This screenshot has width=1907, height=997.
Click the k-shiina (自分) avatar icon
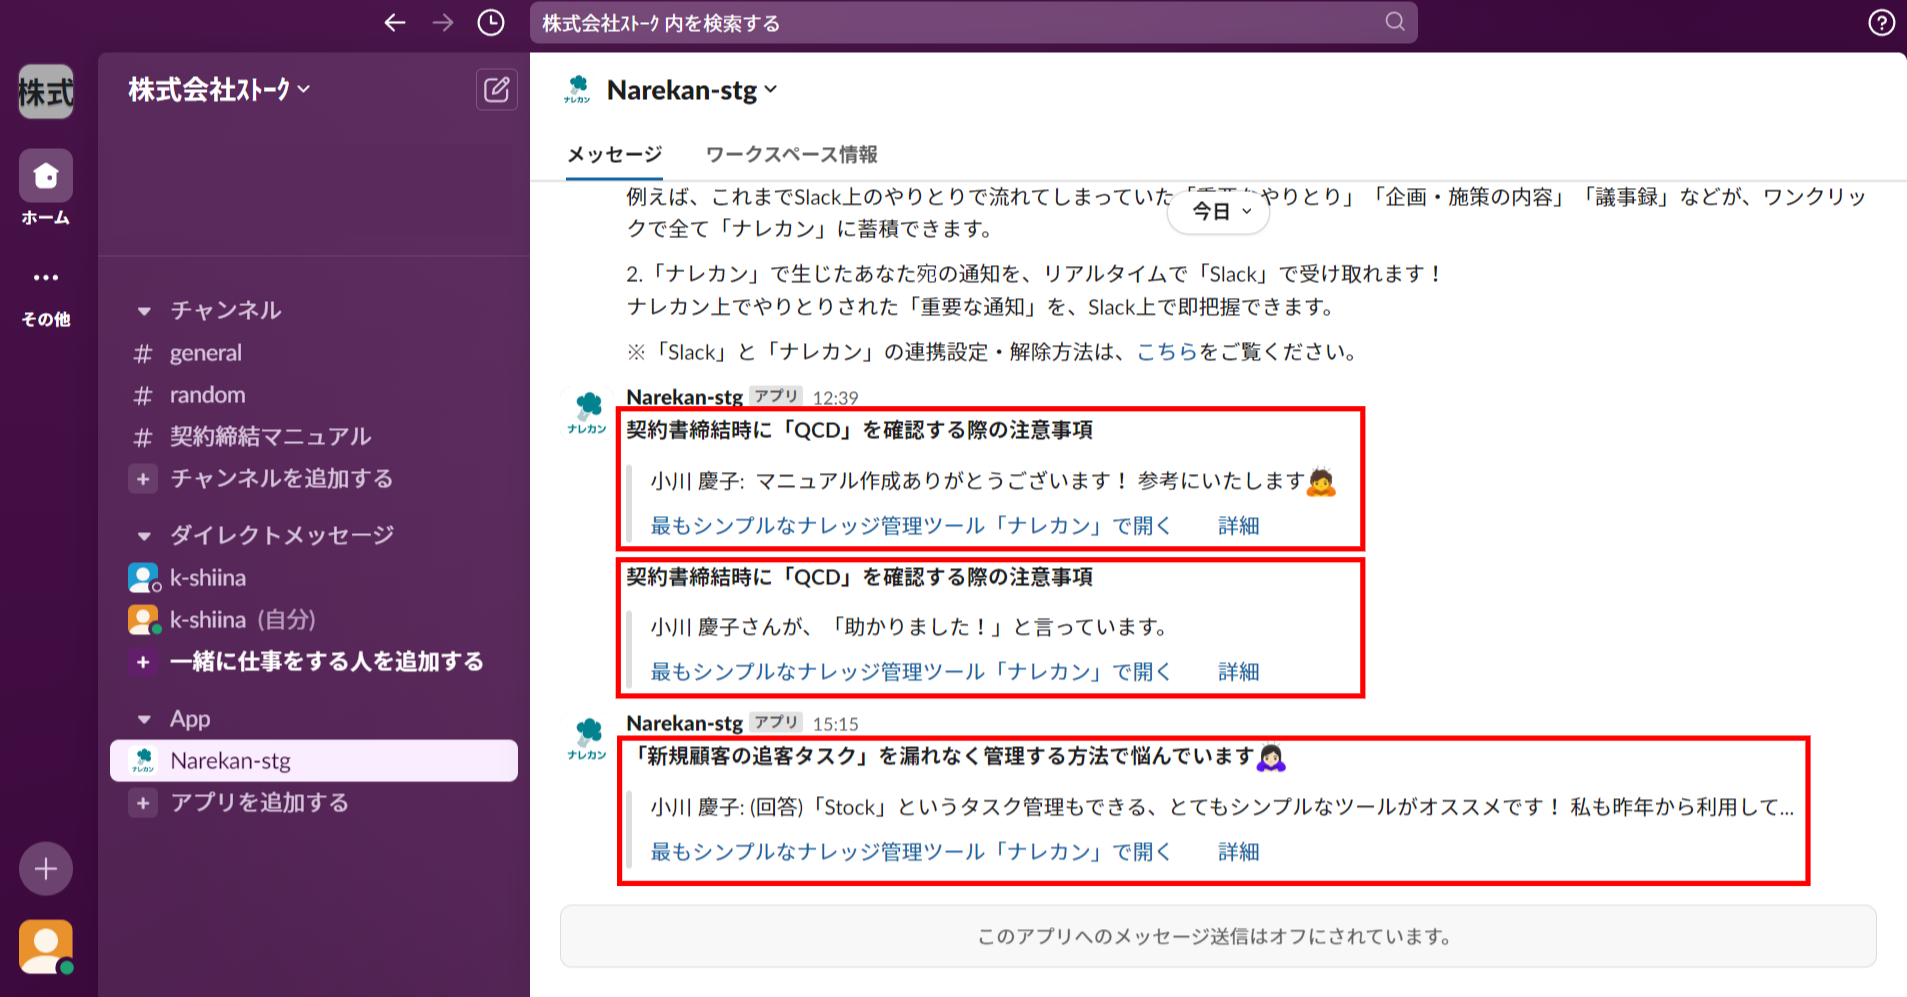pos(143,620)
